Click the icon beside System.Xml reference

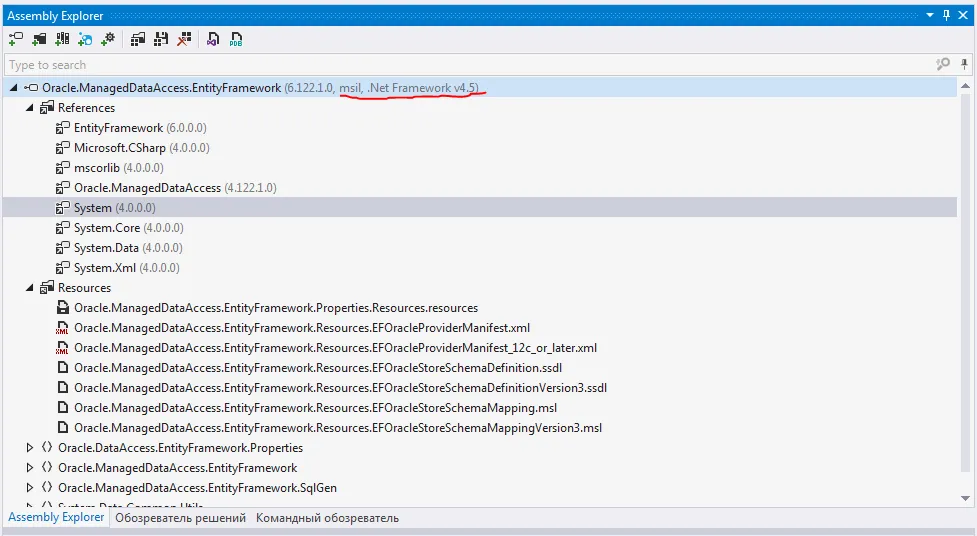(x=62, y=267)
